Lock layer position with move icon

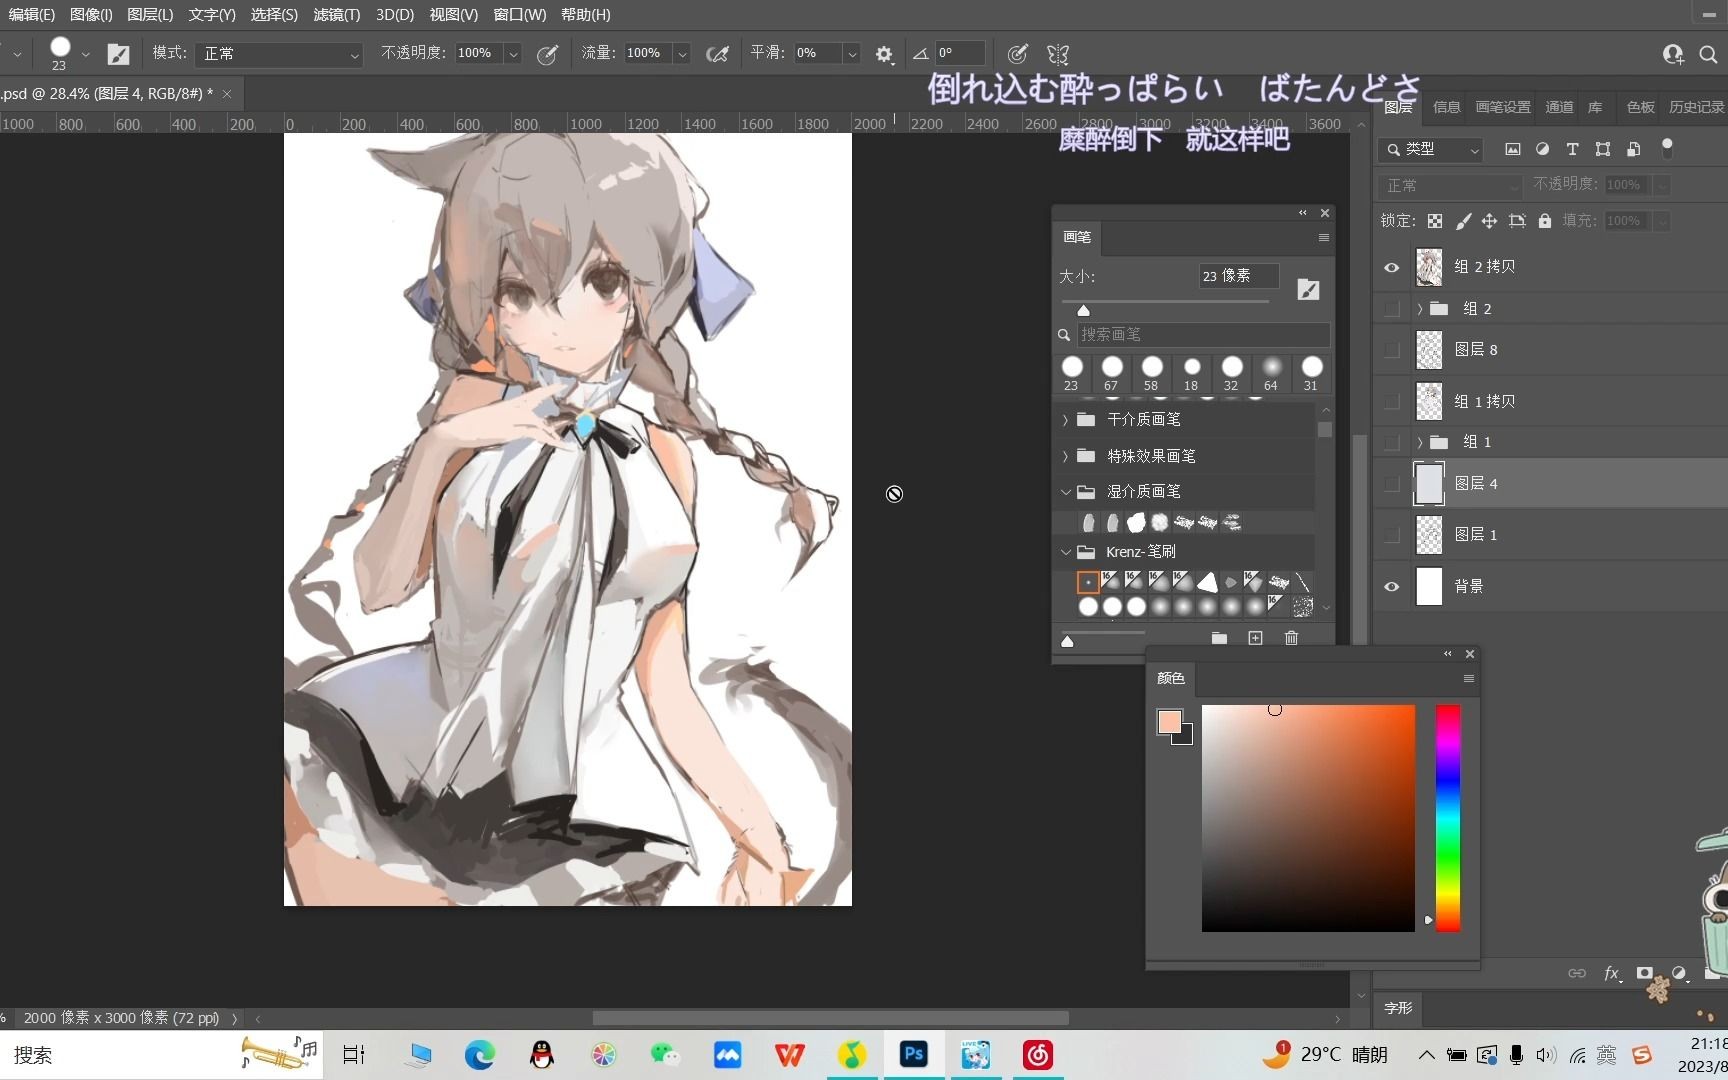[1489, 221]
